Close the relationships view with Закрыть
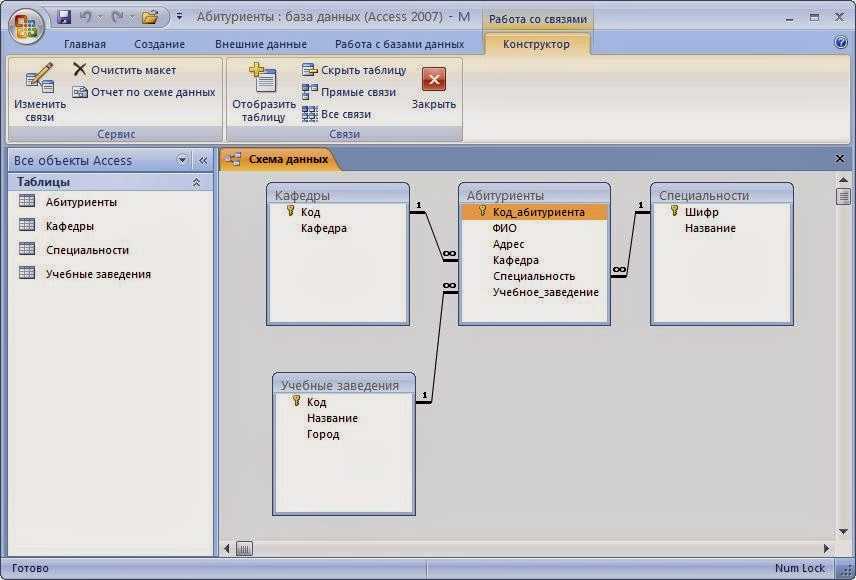The image size is (856, 580). 433,88
